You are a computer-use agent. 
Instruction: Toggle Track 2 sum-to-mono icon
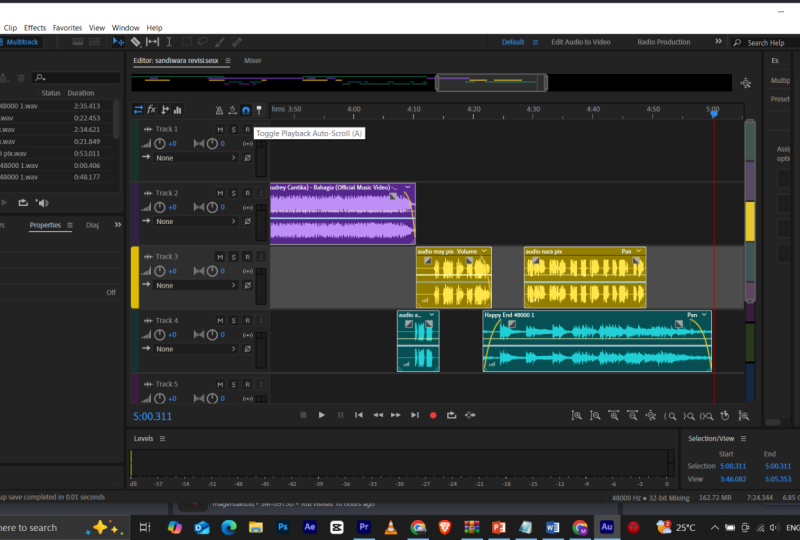tap(248, 207)
